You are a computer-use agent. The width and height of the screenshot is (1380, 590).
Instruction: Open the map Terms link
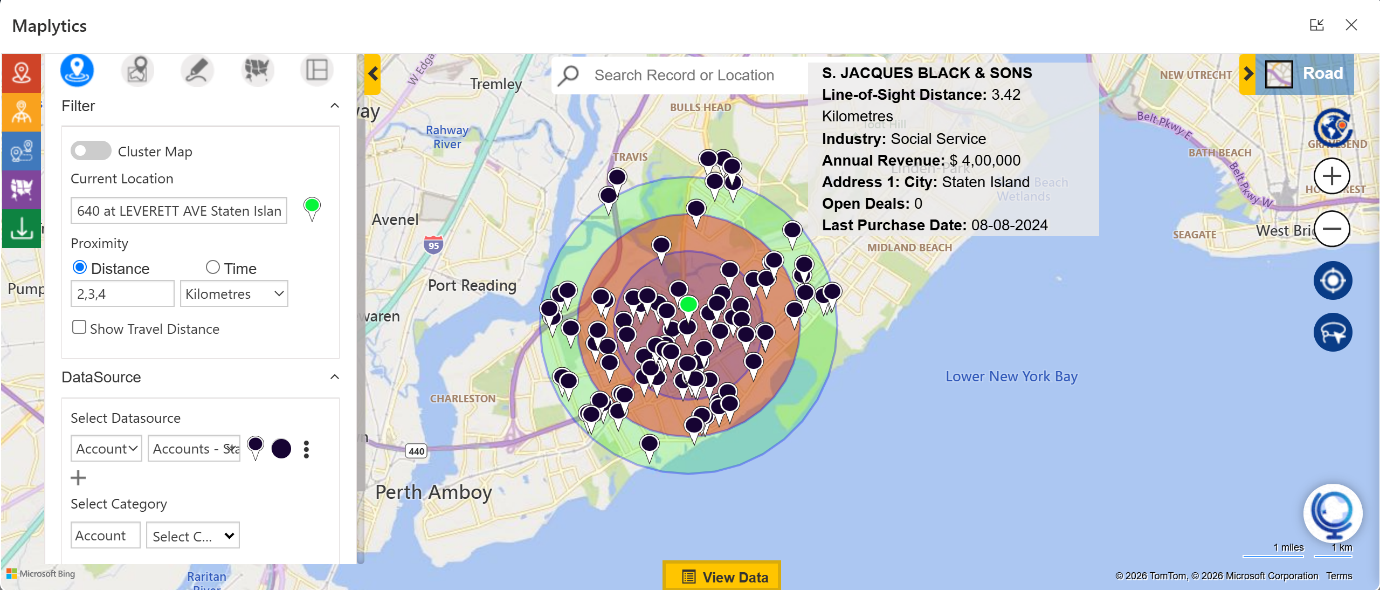click(x=1339, y=576)
